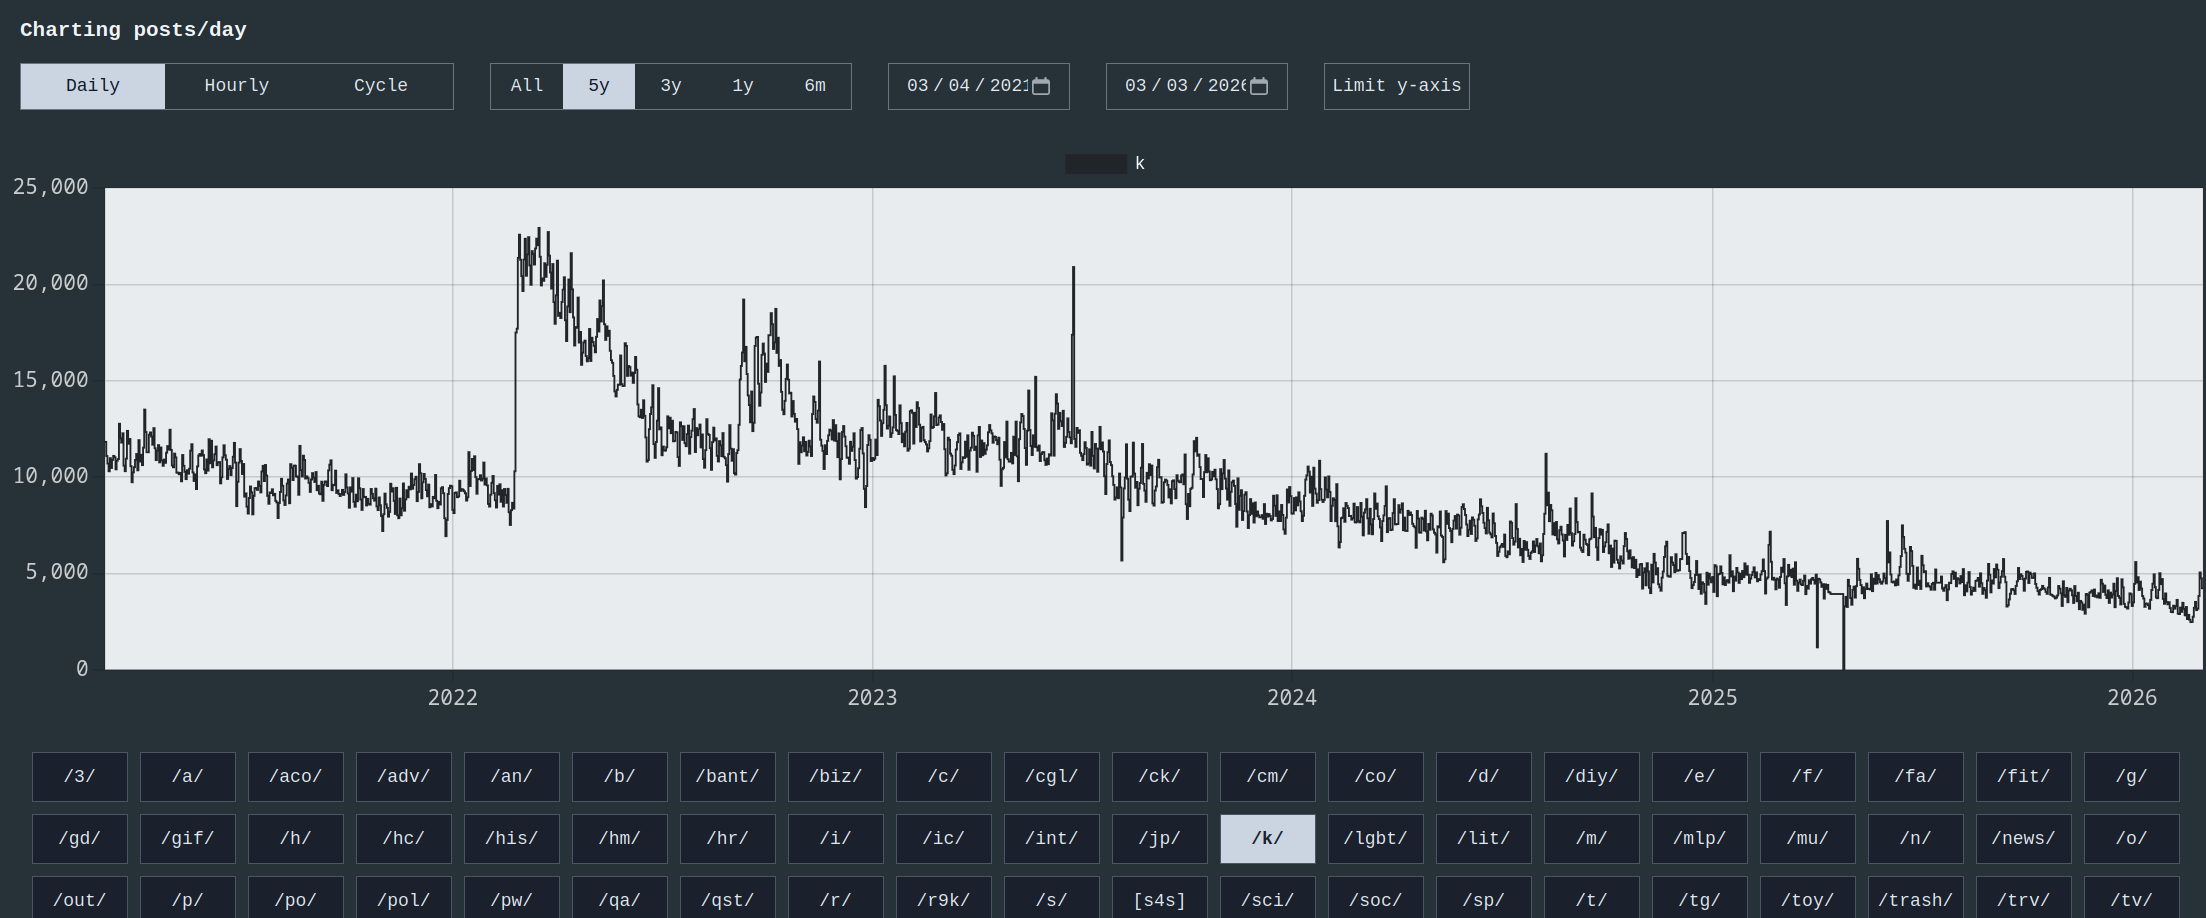Select the /hc/ board

click(404, 839)
